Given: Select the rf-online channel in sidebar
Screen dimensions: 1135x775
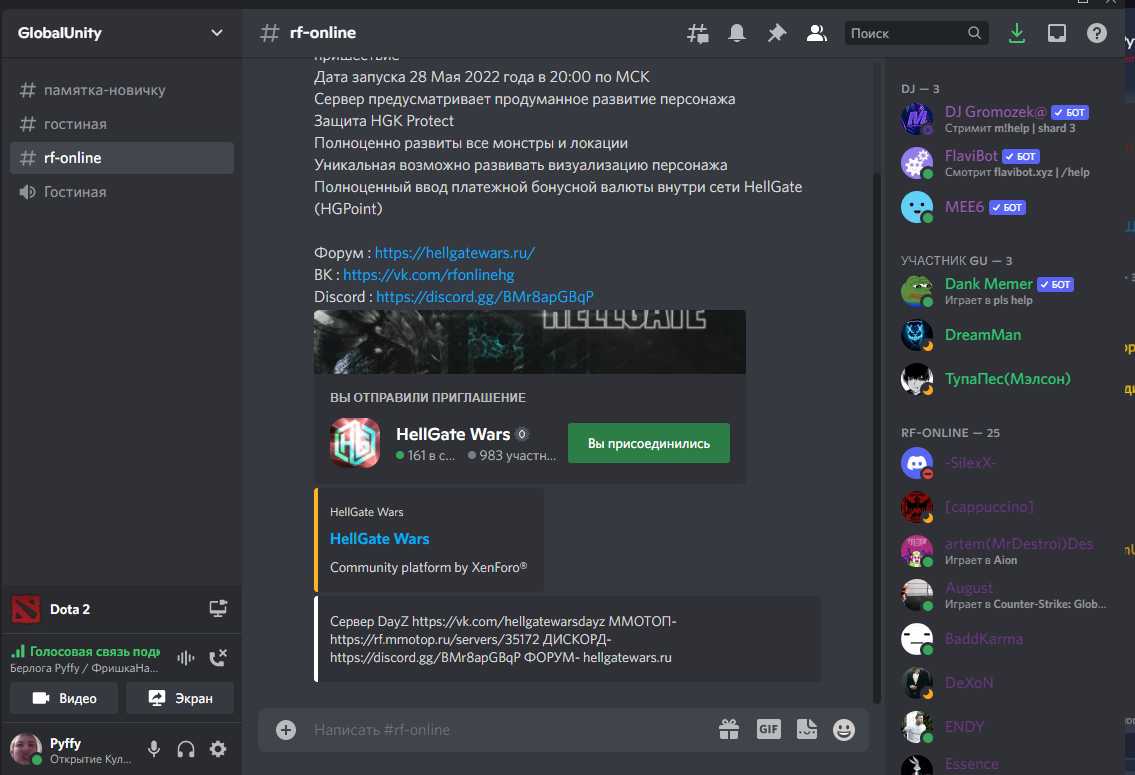Looking at the screenshot, I should pos(122,158).
